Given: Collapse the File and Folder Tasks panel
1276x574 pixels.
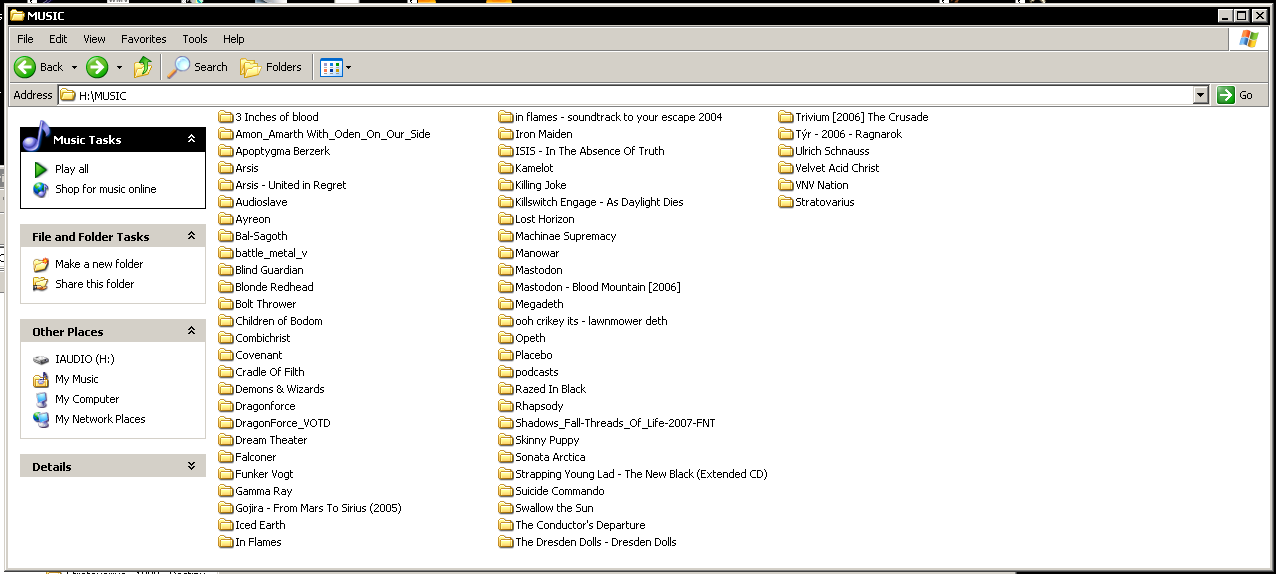Looking at the screenshot, I should click(191, 236).
